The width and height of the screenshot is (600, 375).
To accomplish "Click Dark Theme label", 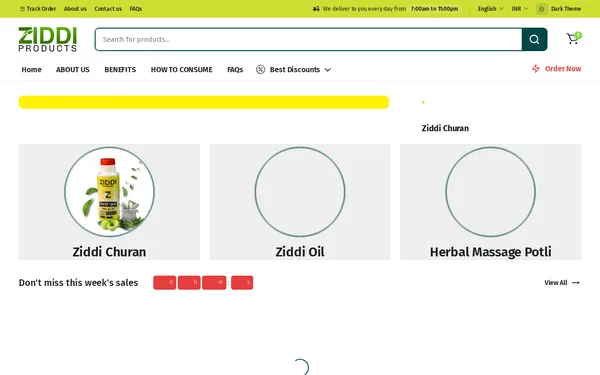I will 566,8.
